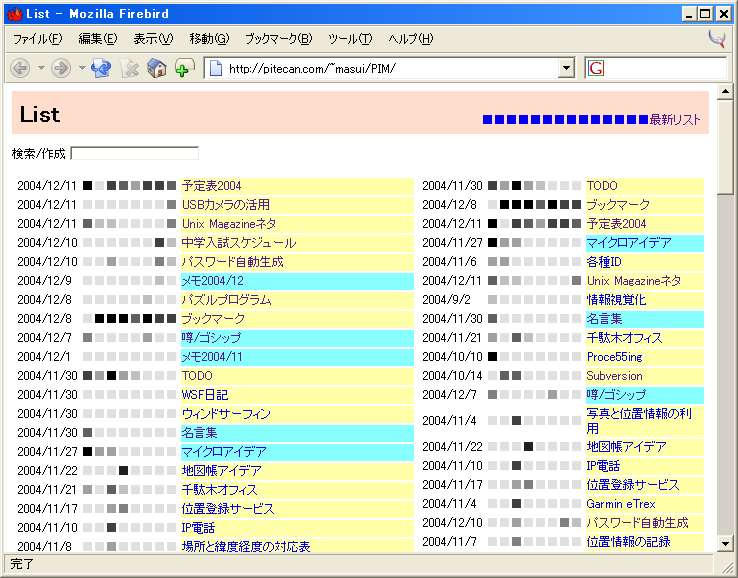
Task: Click the URL address bar text
Action: click(x=312, y=69)
